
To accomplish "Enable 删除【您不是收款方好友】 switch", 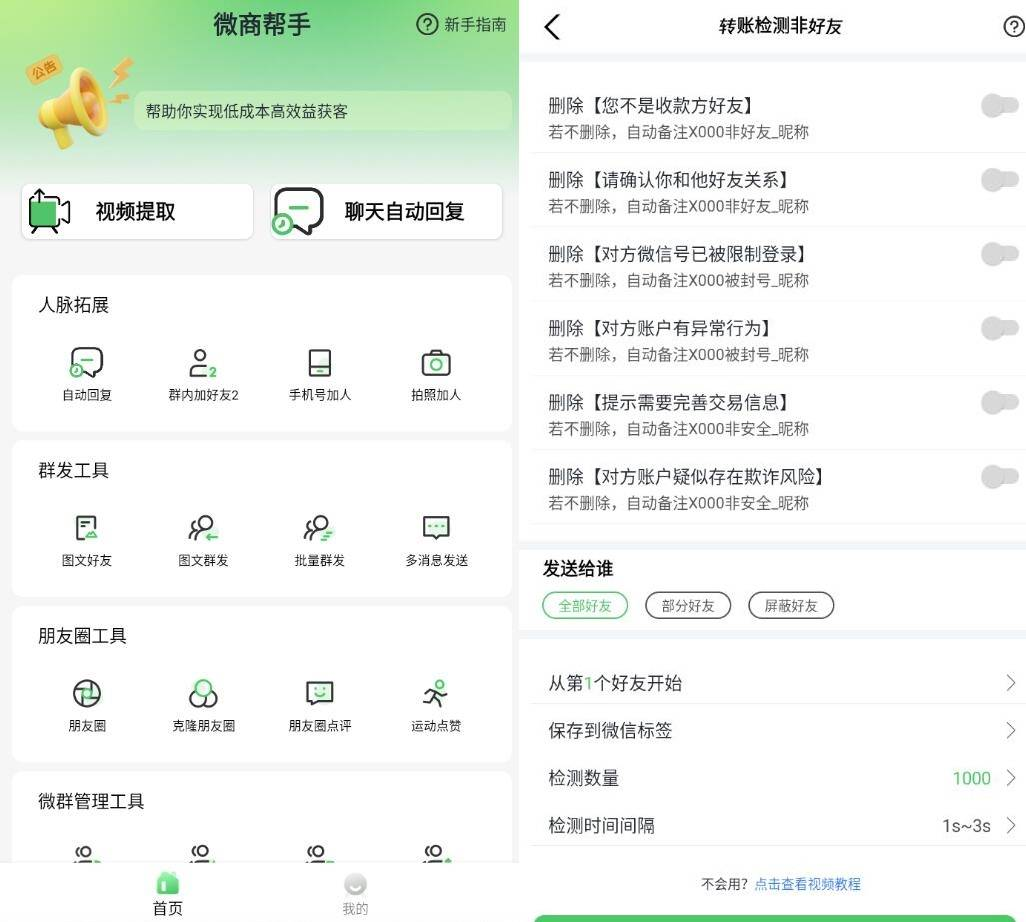I will (x=999, y=106).
